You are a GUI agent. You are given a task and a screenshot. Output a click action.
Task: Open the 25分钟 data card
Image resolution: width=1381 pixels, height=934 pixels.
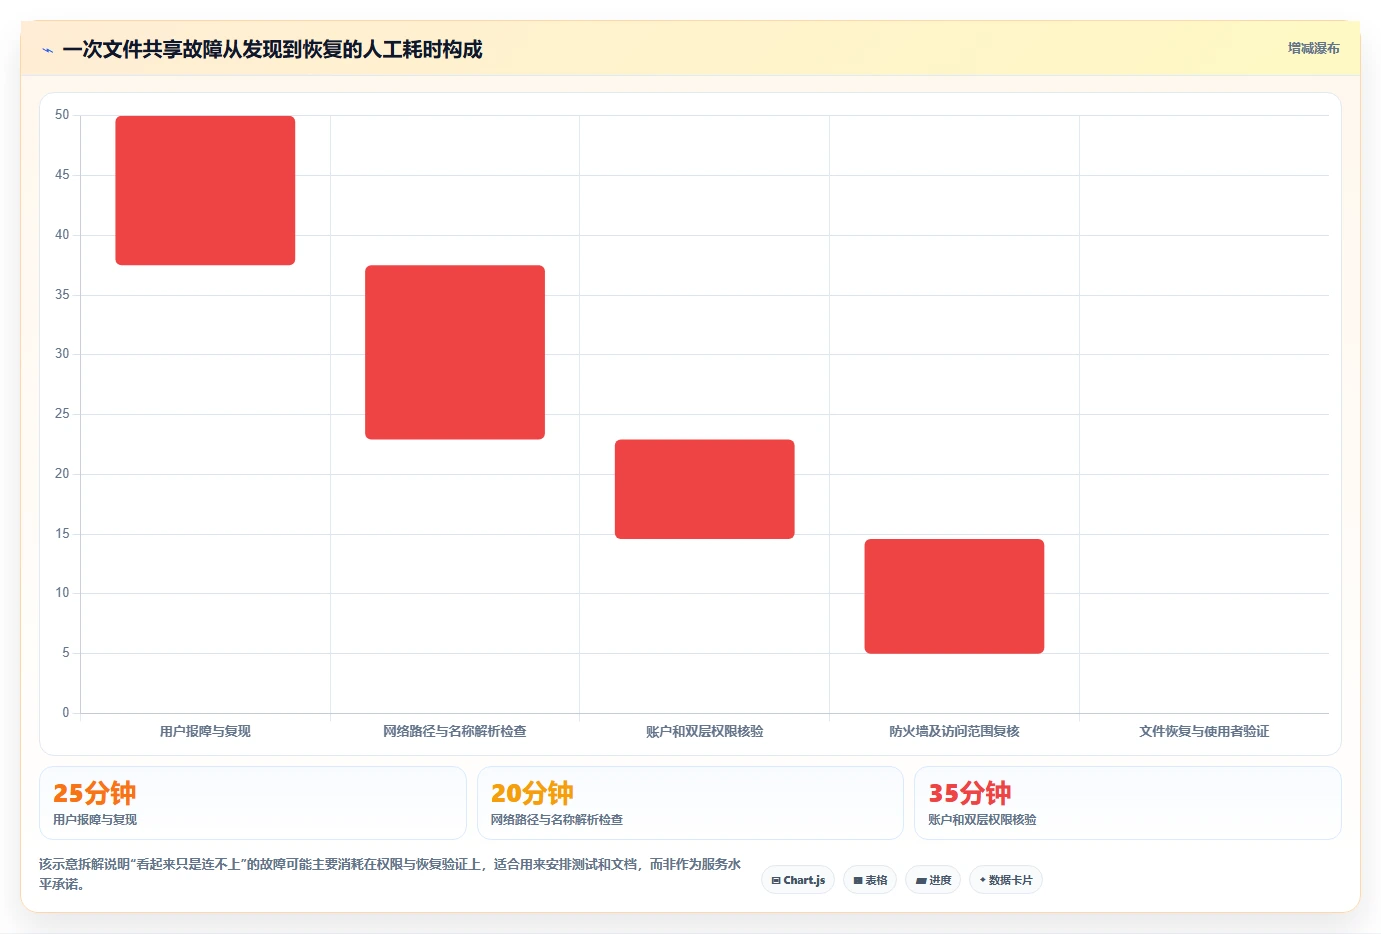253,803
